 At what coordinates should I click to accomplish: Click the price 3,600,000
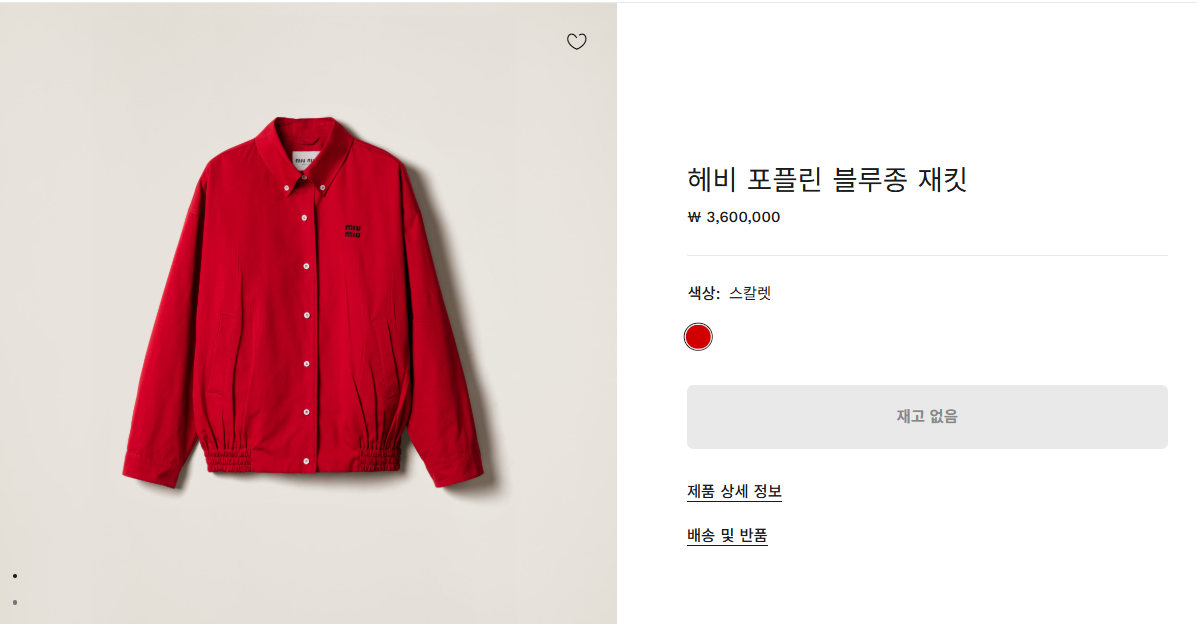click(x=742, y=217)
